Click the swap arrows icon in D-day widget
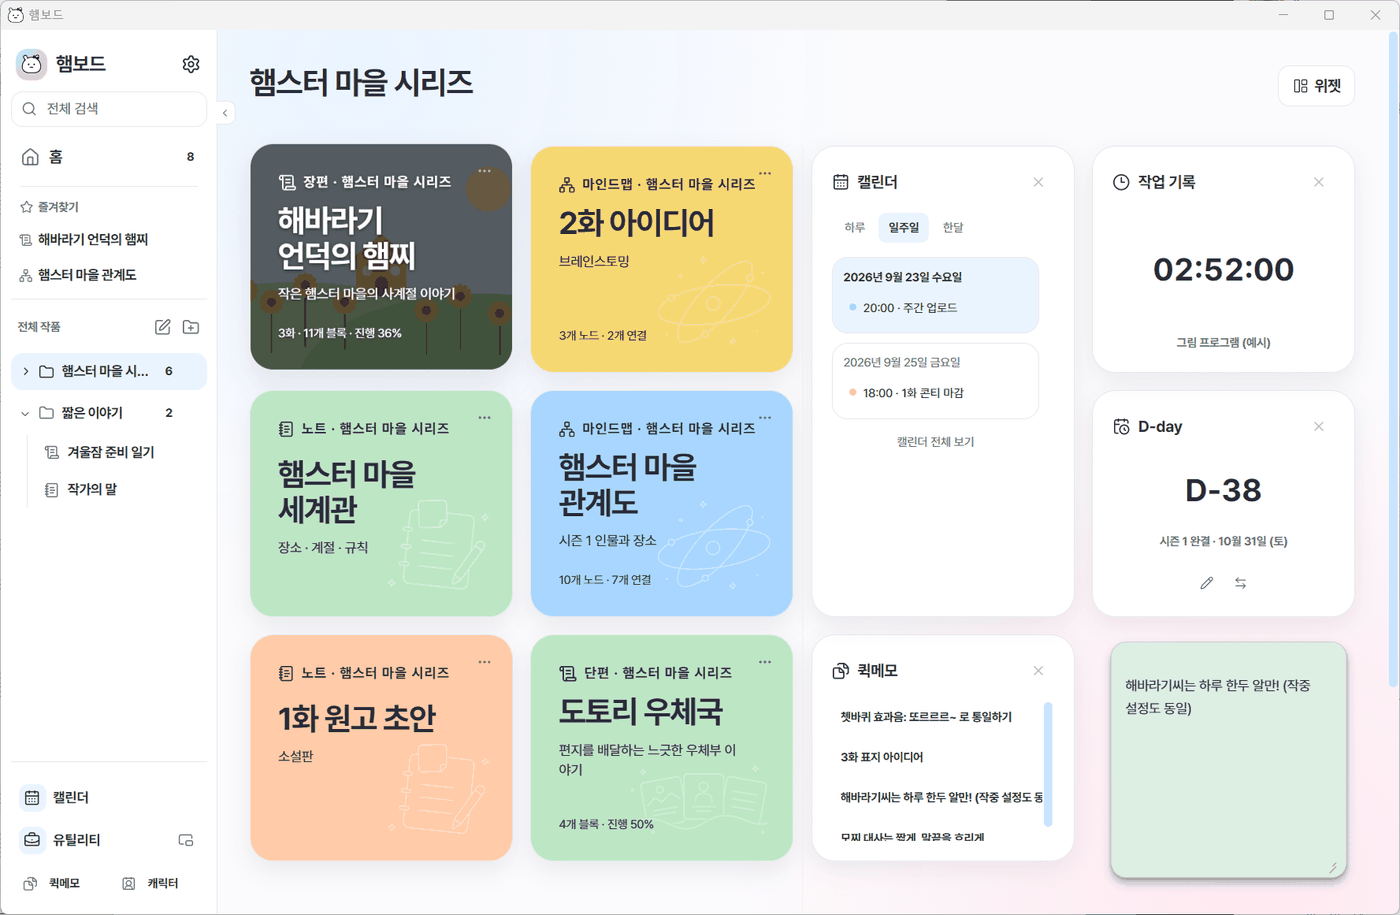Viewport: 1400px width, 915px height. coord(1241,583)
